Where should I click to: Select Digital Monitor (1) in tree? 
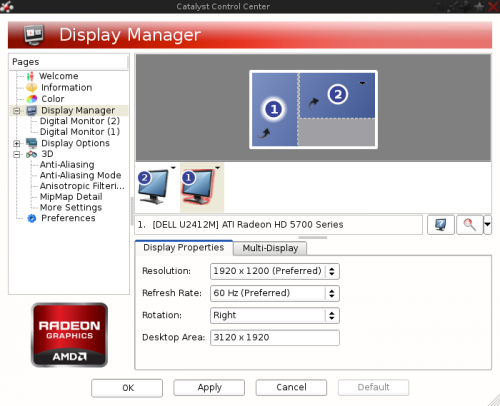(x=80, y=132)
